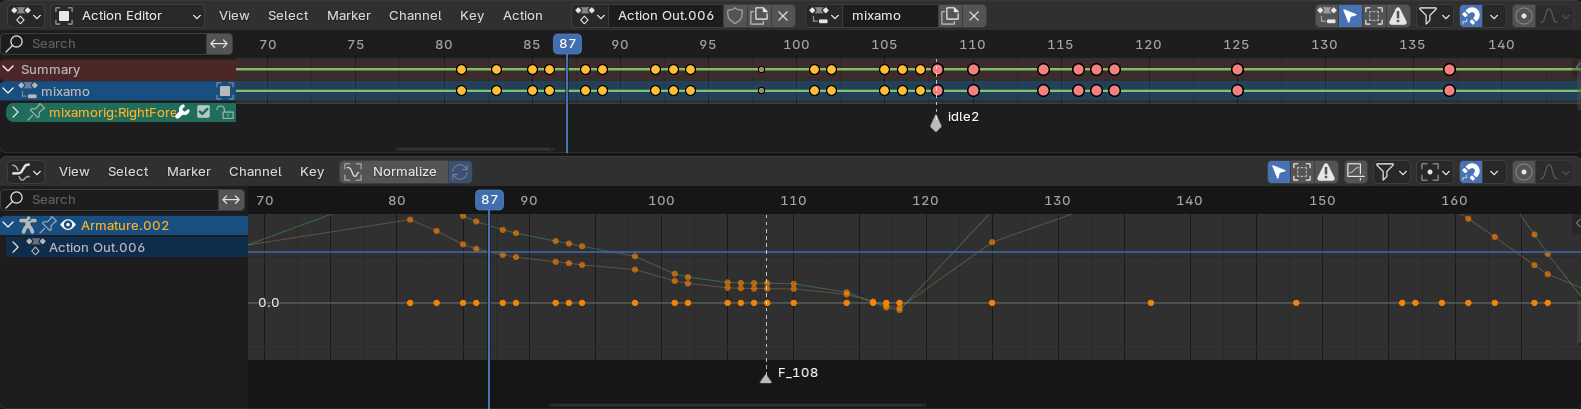Select the F_108 marker in Graph Editor
1581x409 pixels.
pyautogui.click(x=766, y=377)
